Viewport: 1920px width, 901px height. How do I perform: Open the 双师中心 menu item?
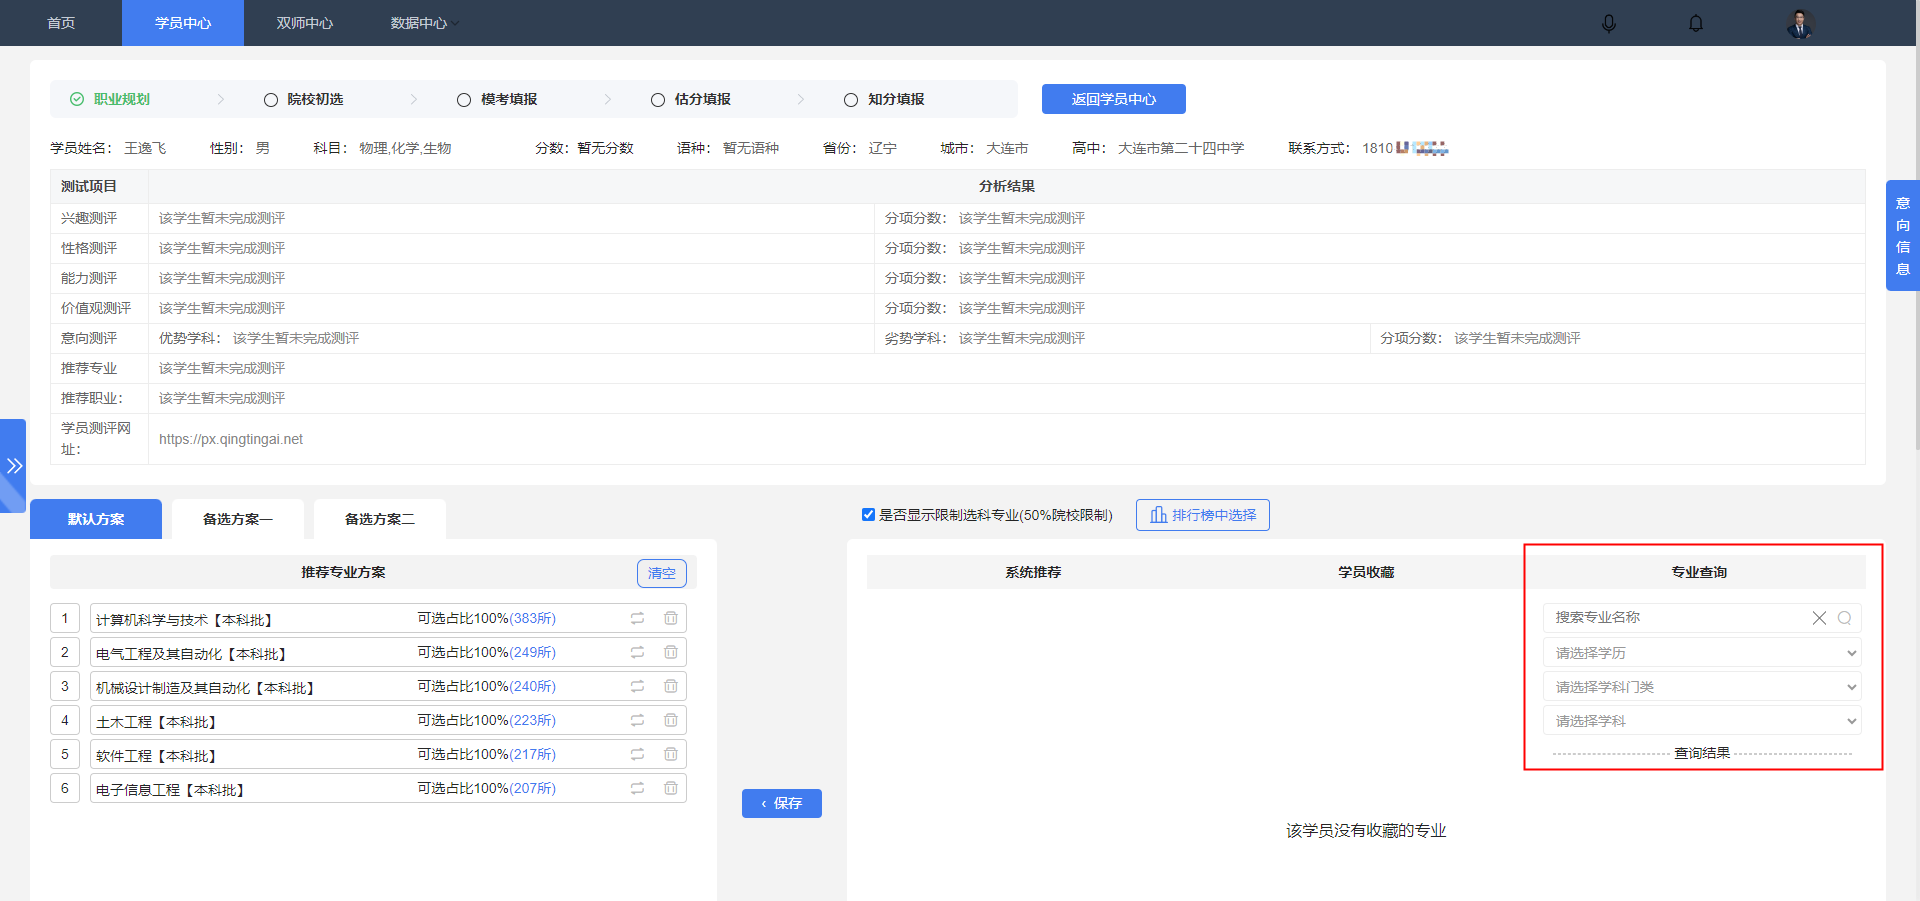[x=304, y=22]
